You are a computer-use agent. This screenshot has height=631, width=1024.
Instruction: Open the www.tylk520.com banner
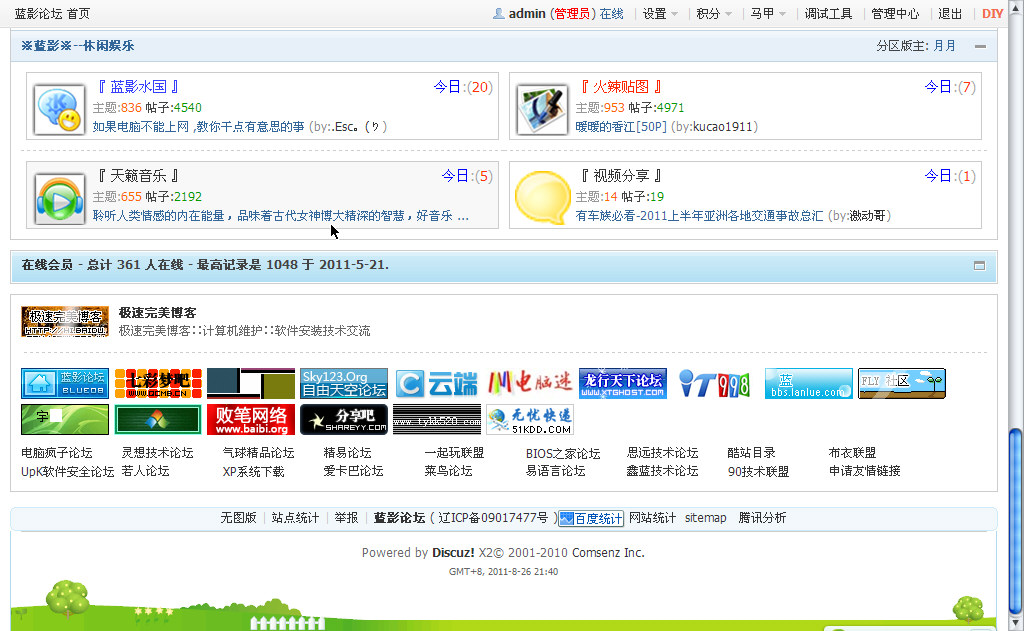click(x=437, y=419)
